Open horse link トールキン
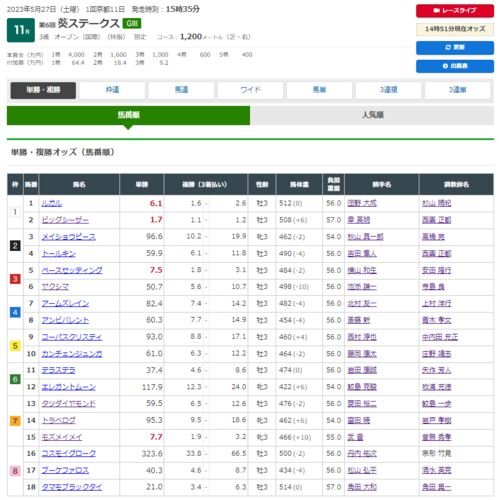 click(58, 254)
